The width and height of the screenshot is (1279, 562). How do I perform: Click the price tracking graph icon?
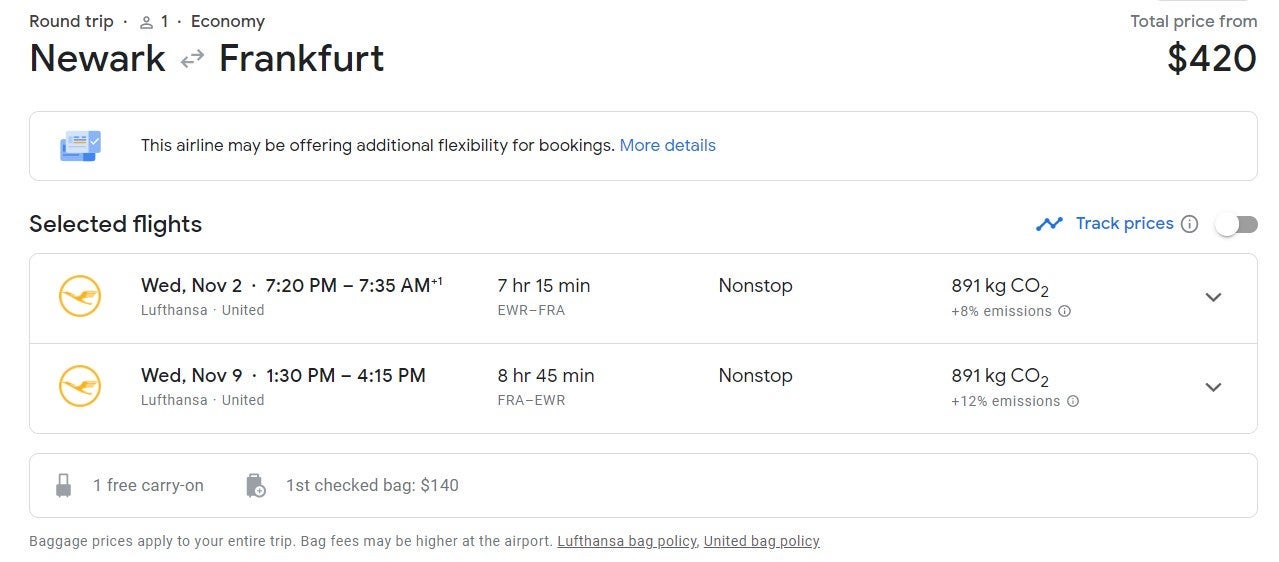click(x=1049, y=224)
